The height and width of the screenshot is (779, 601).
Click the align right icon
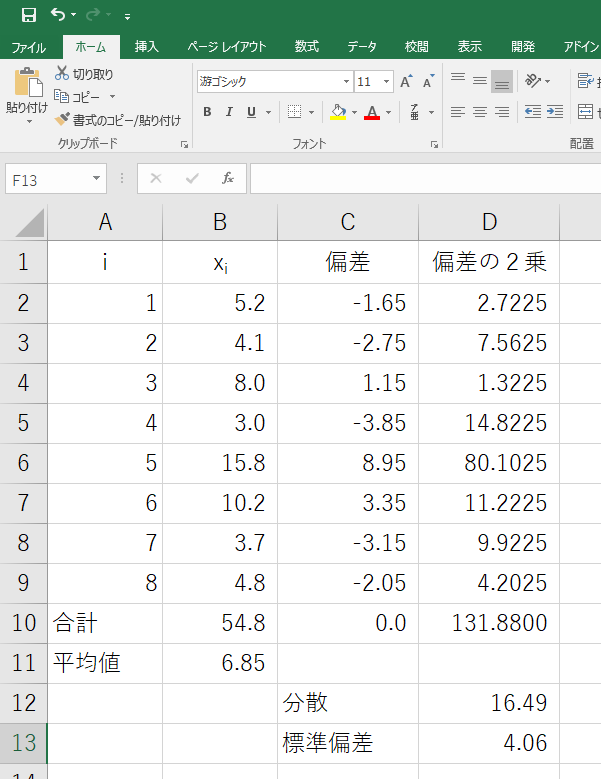(x=502, y=112)
